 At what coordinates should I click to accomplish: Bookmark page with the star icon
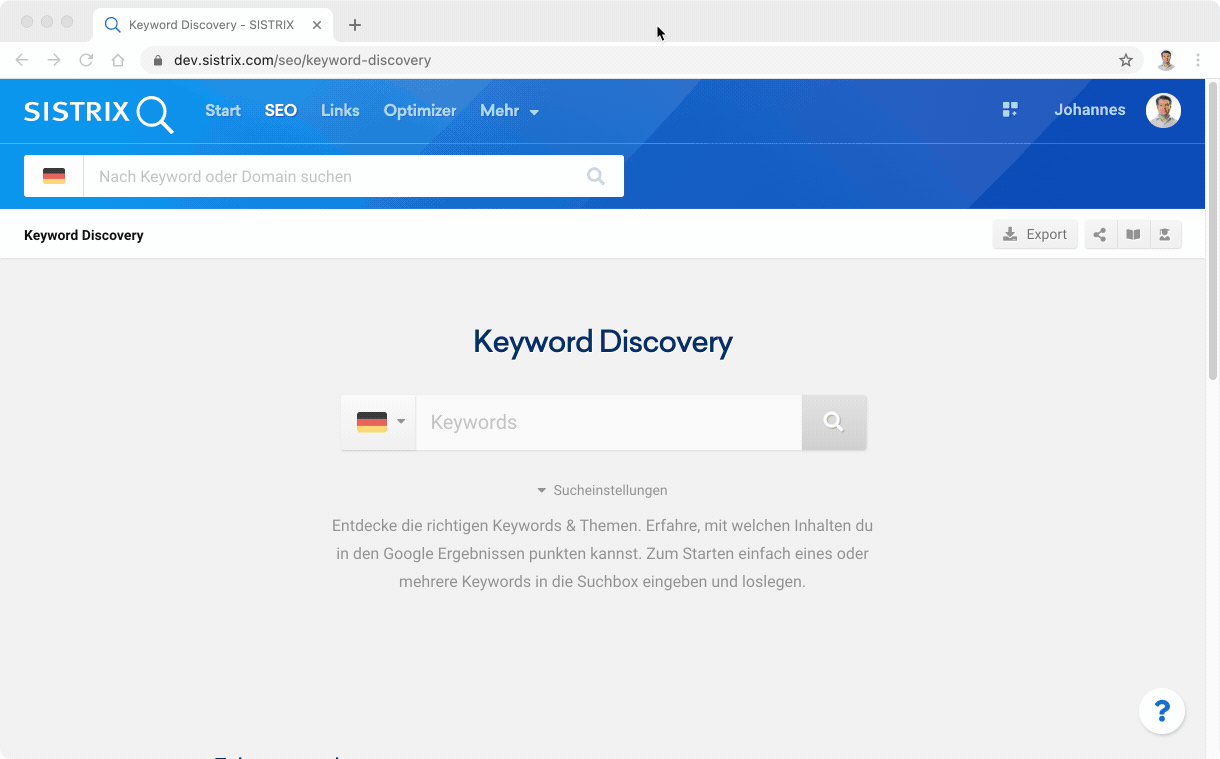point(1126,60)
